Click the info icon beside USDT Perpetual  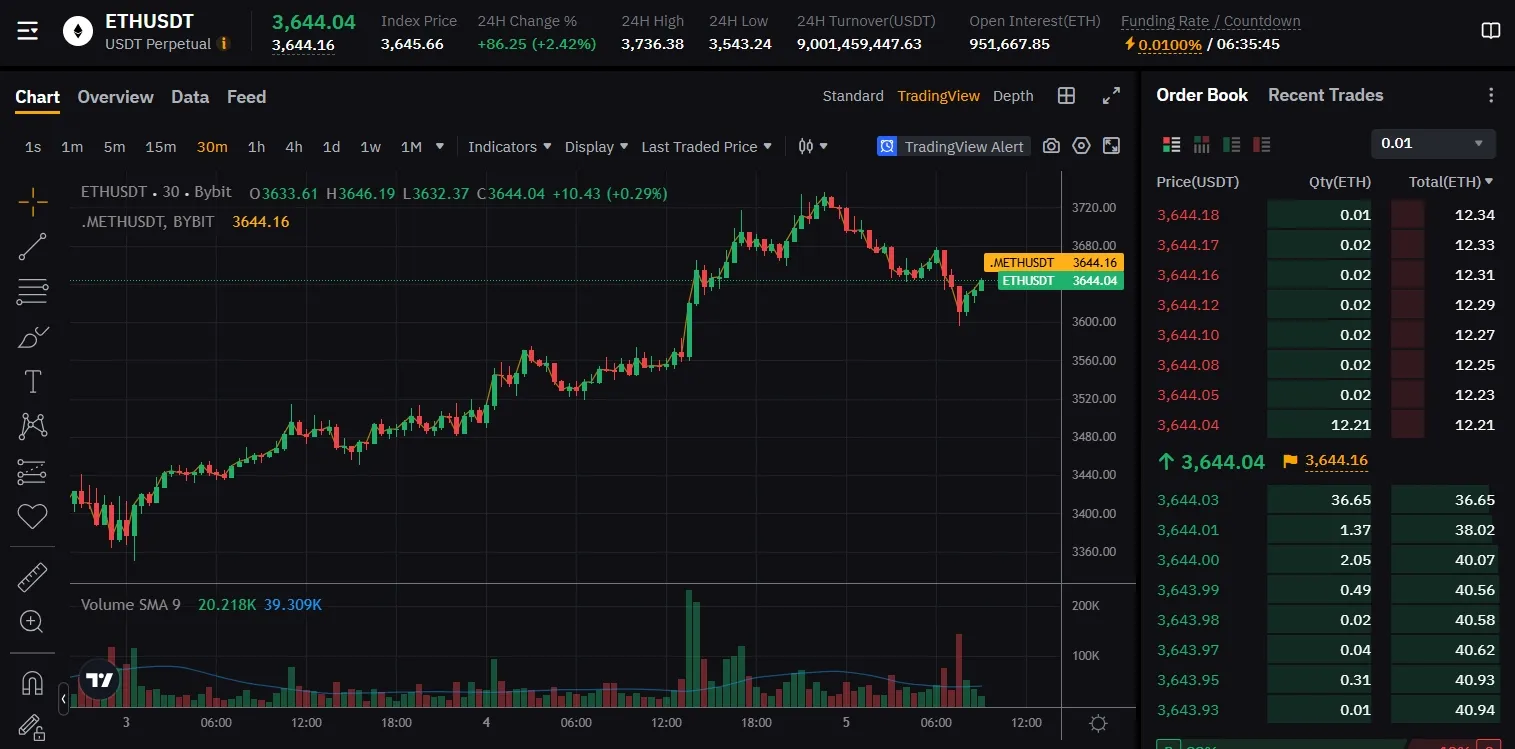click(223, 44)
